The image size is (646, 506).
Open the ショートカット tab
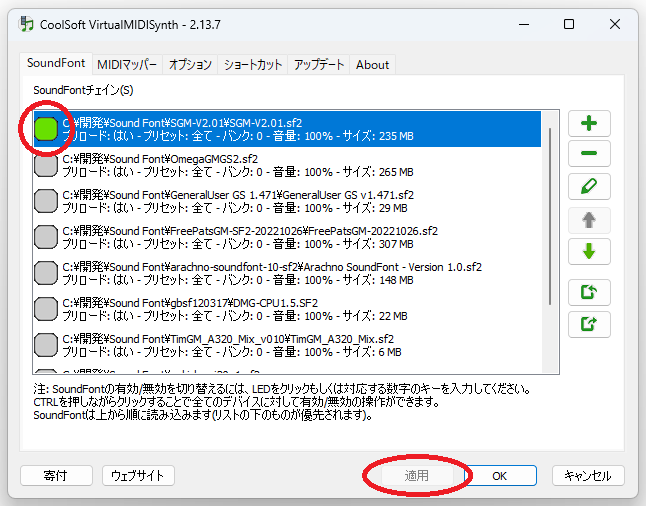253,65
